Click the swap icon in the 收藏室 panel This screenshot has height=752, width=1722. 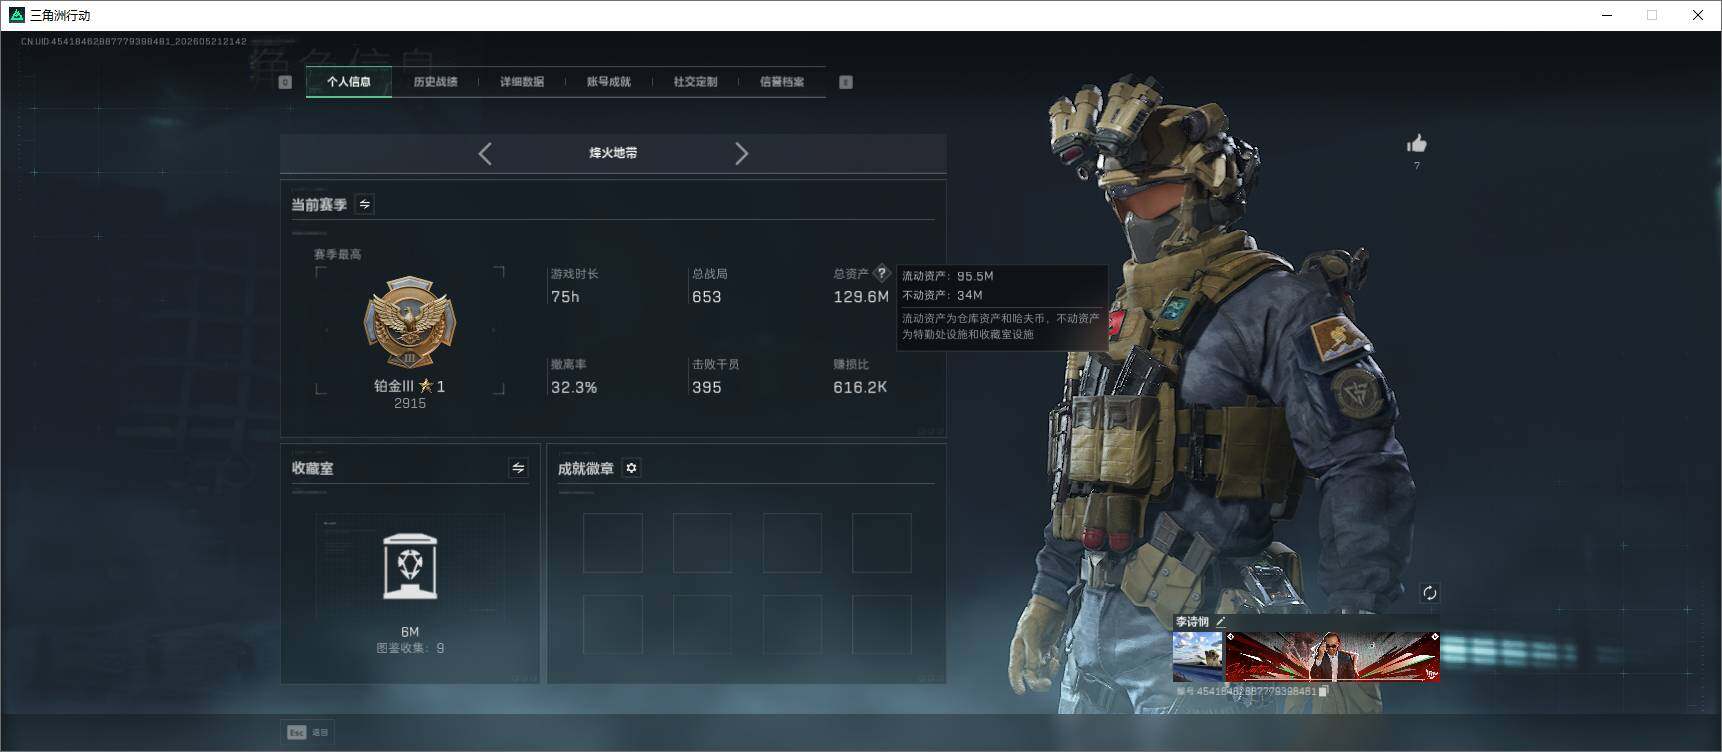click(x=518, y=468)
